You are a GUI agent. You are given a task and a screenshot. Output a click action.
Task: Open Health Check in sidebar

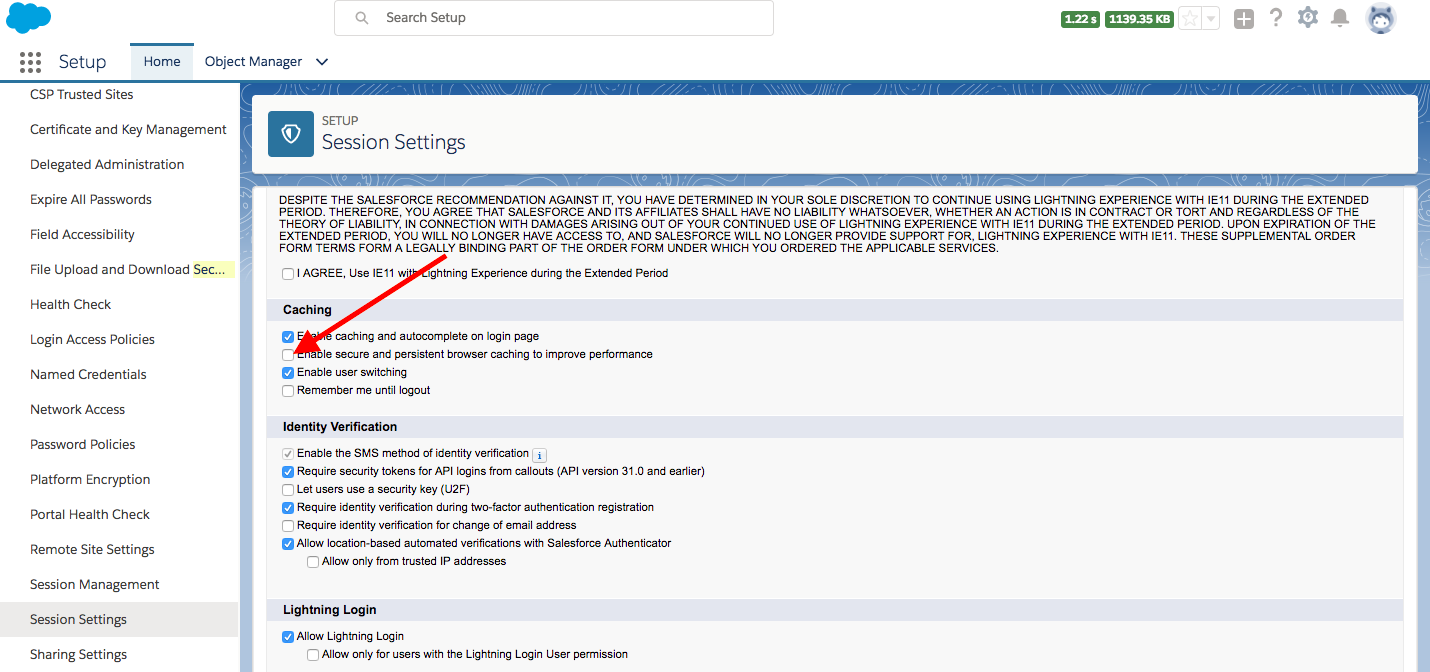point(71,305)
